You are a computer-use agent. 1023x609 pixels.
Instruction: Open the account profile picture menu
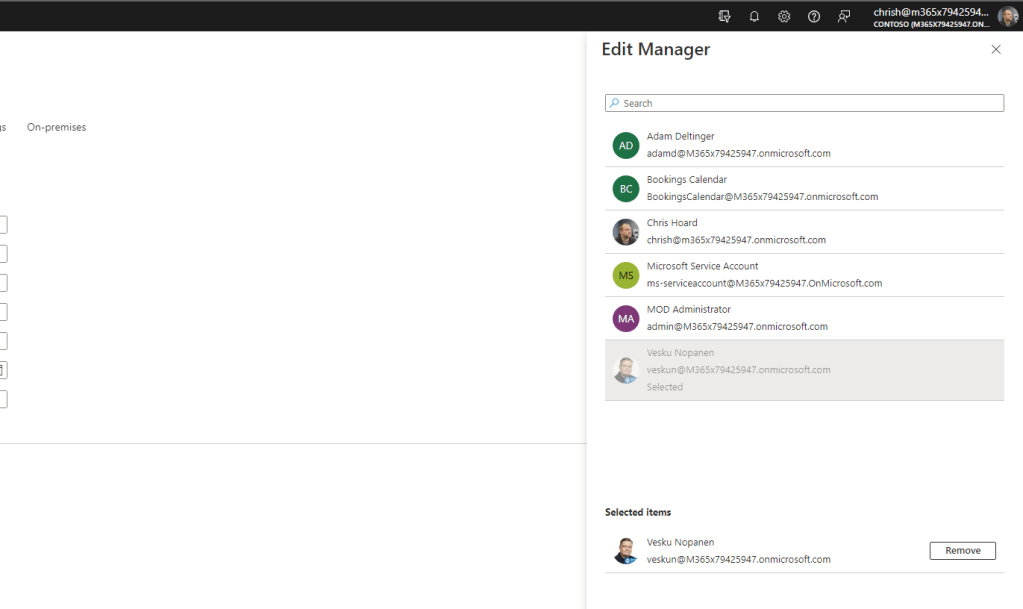tap(1007, 16)
